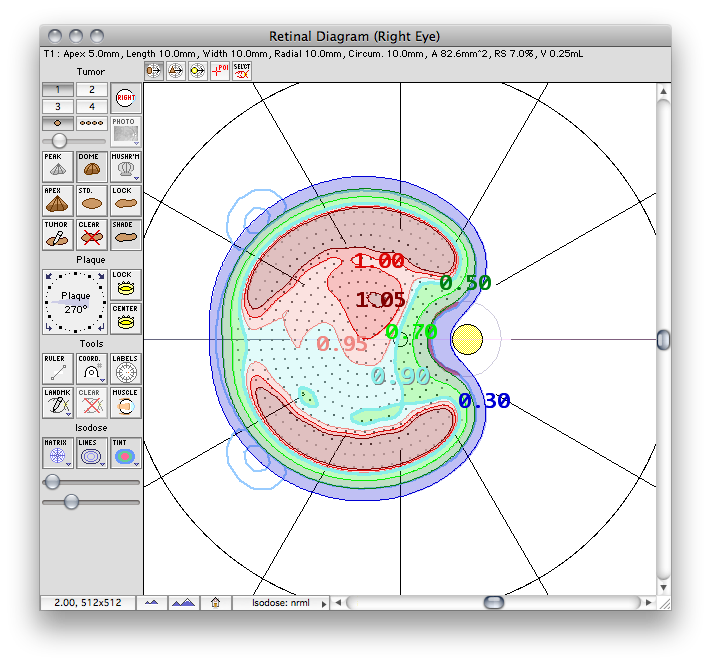The height and width of the screenshot is (665, 711).
Task: Toggle the plaque LOCK button
Action: 126,284
